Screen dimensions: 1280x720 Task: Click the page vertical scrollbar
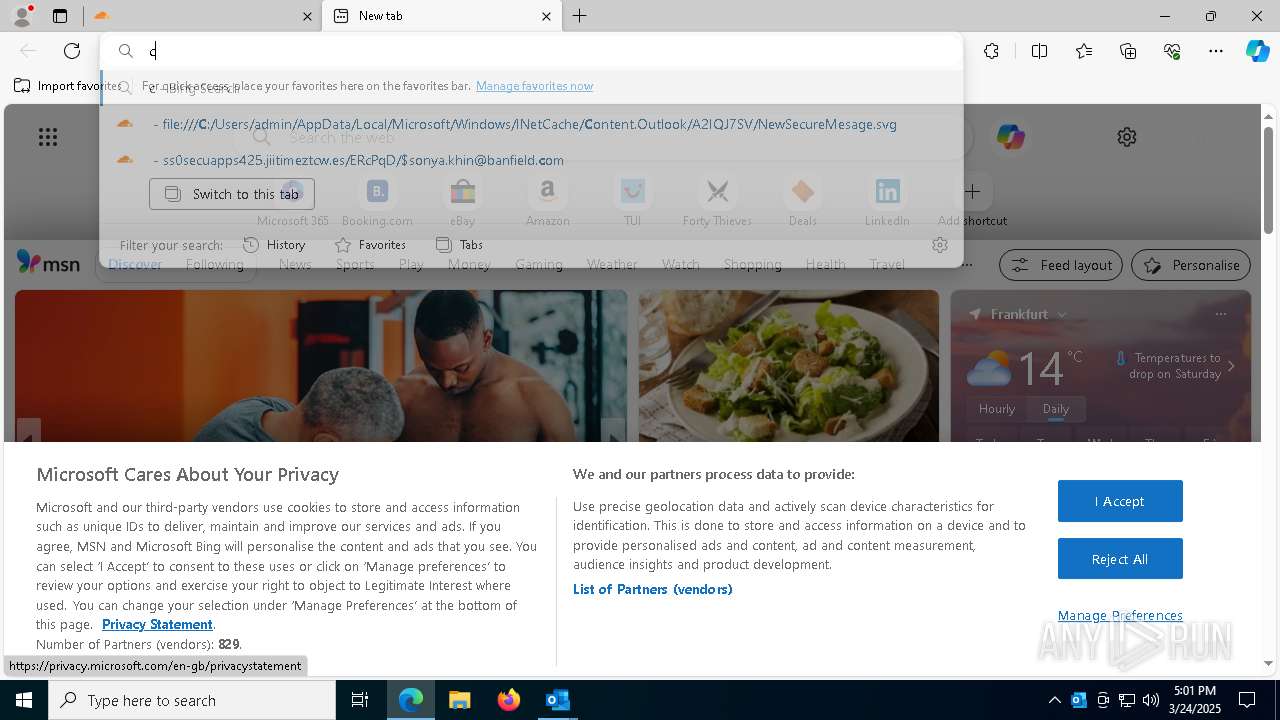(1268, 180)
